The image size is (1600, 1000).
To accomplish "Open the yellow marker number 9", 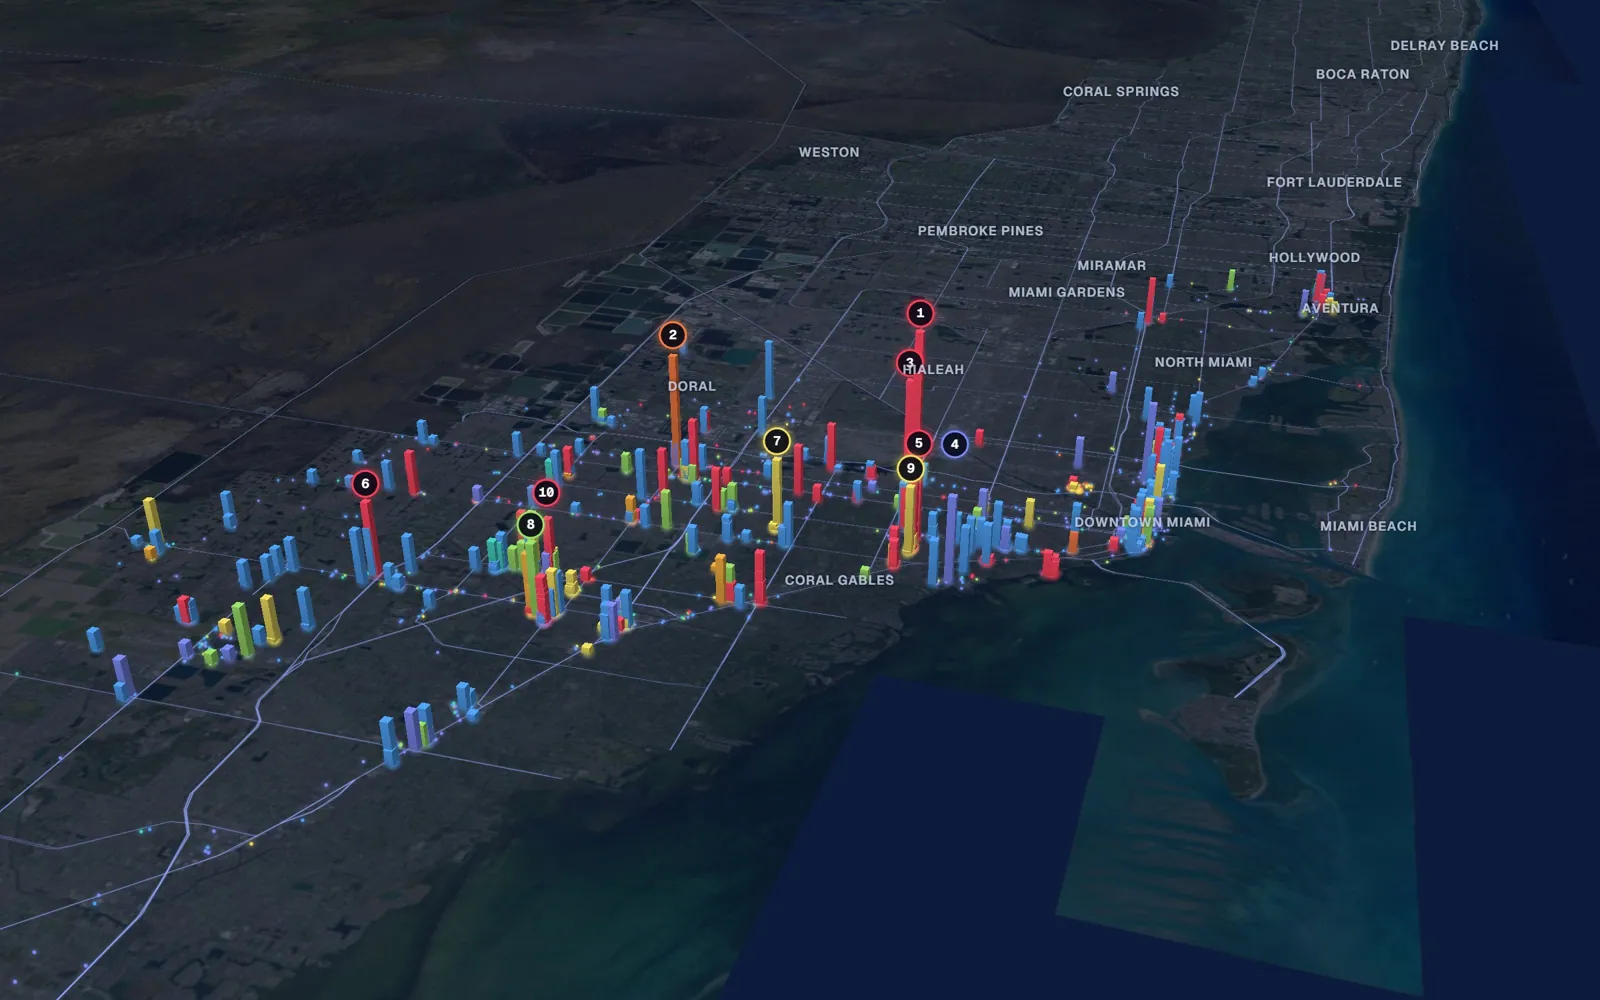I will pos(910,468).
